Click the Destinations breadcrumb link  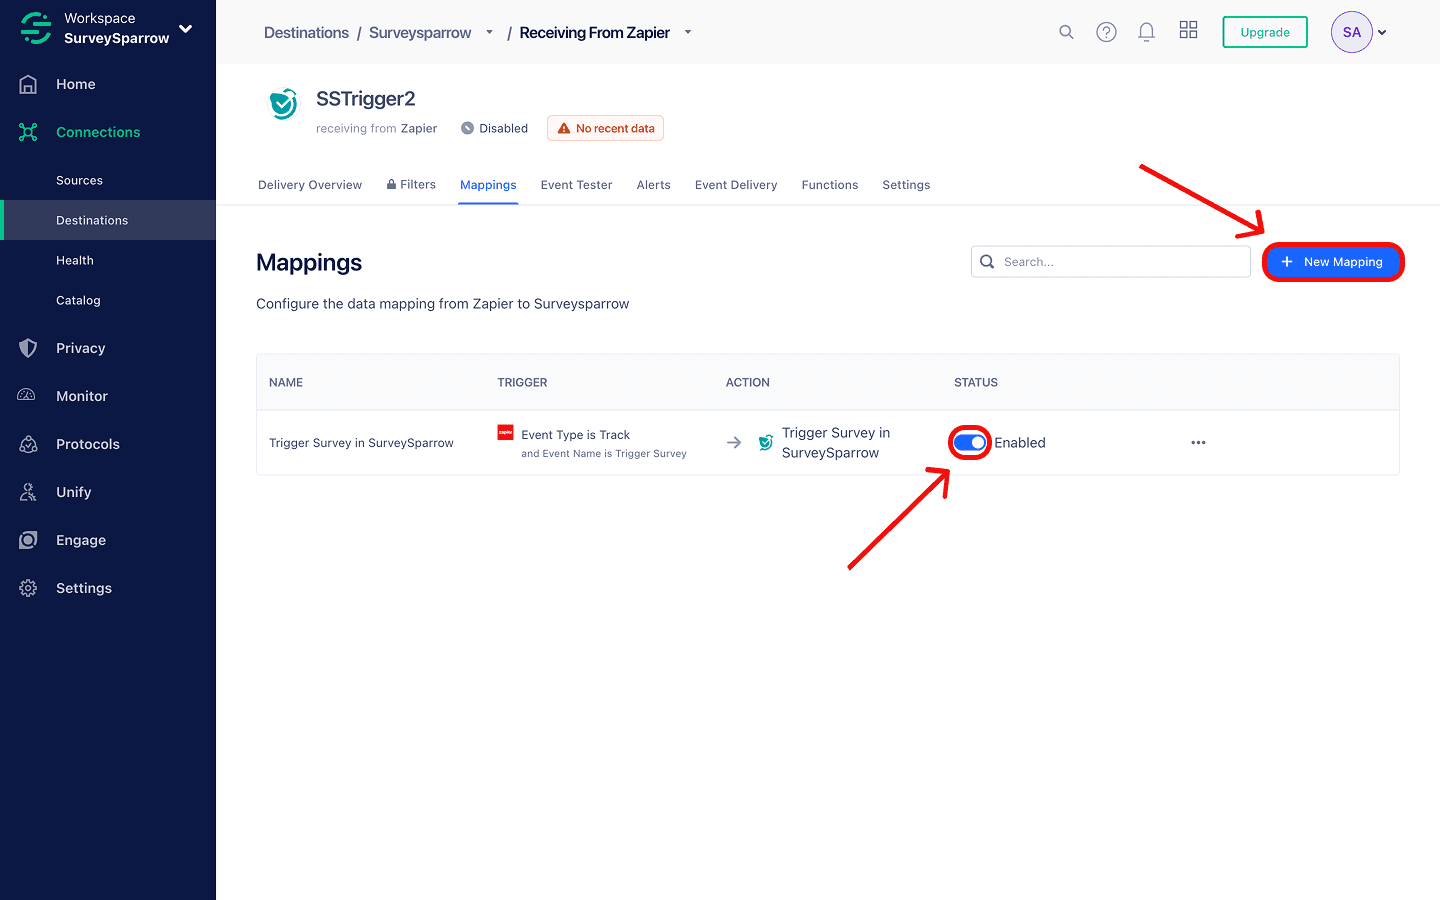306,33
